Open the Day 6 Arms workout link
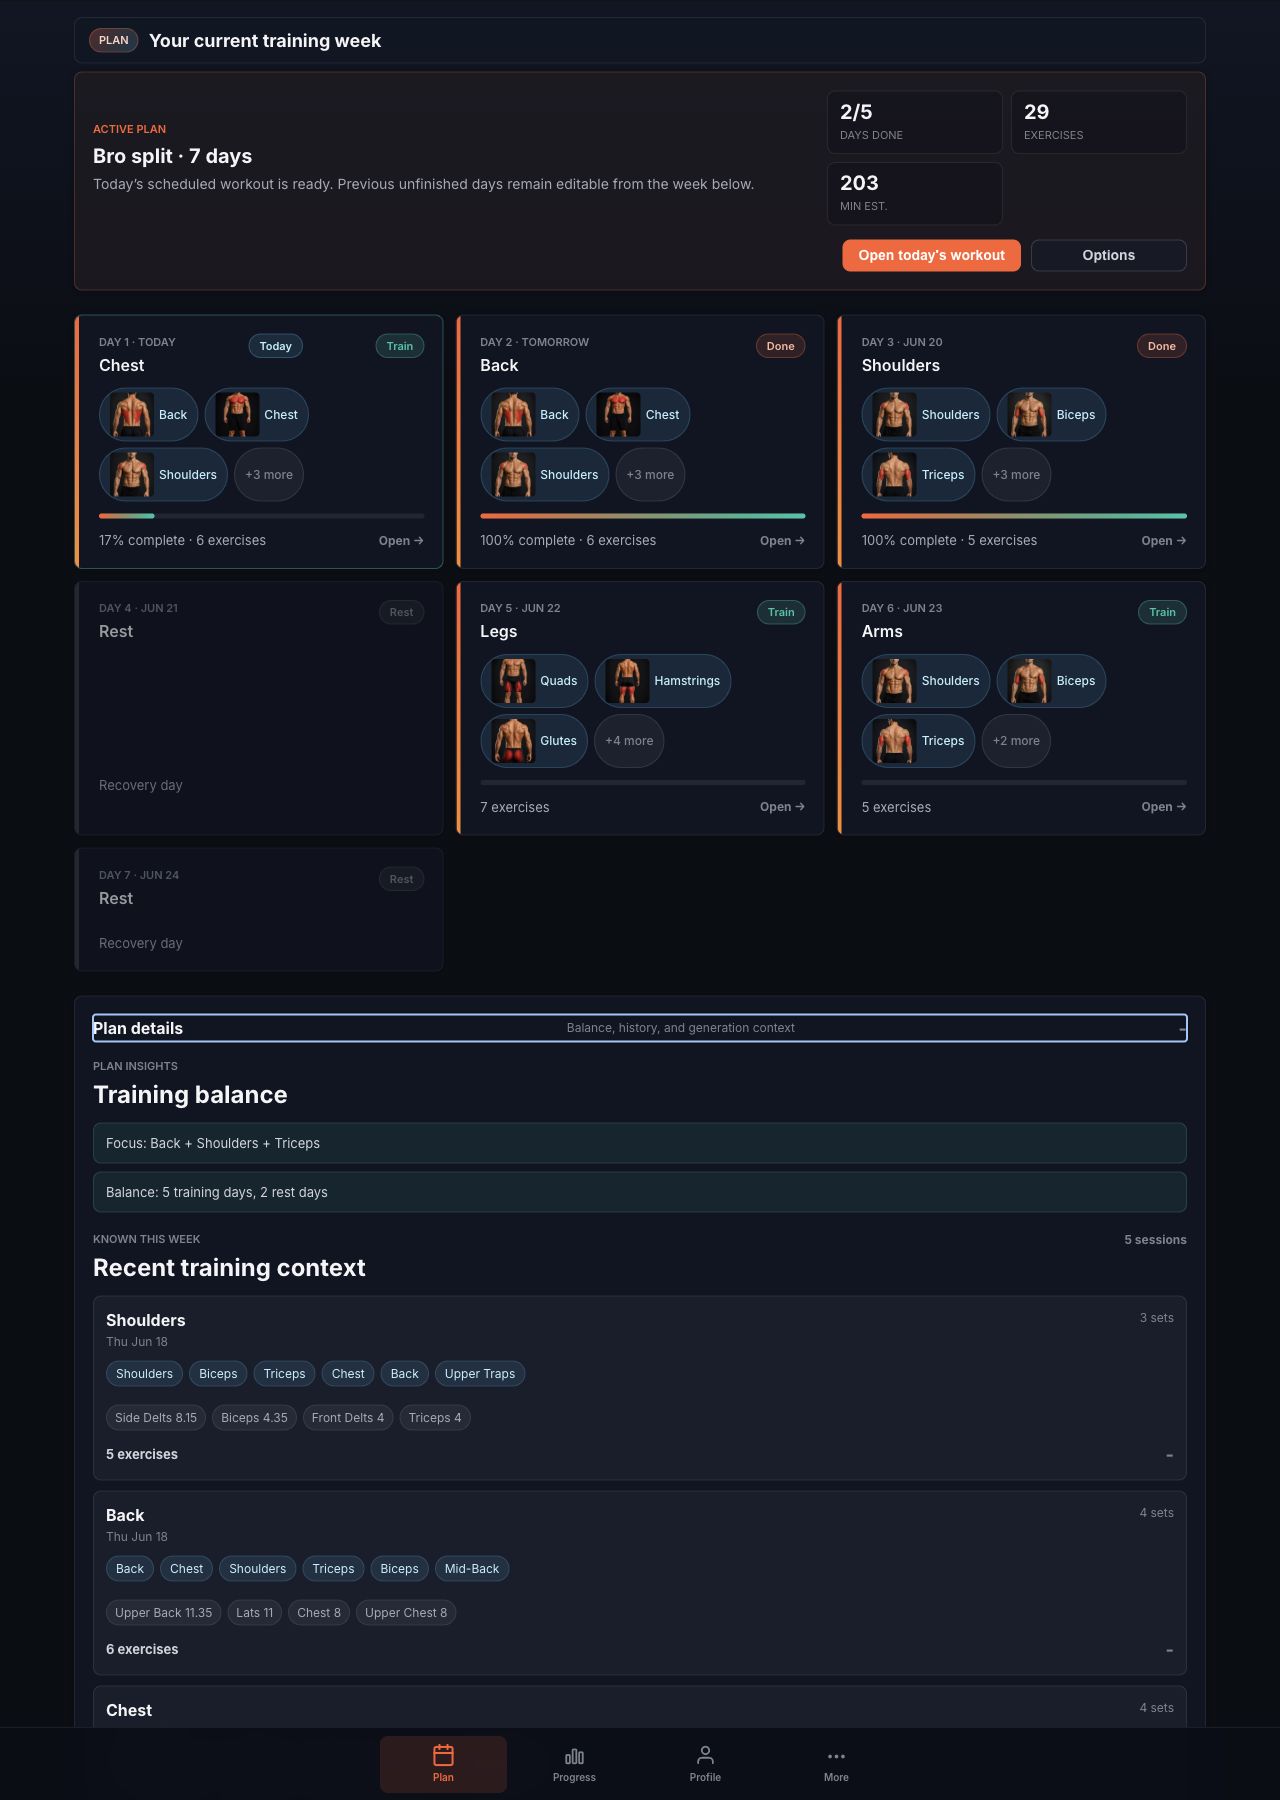The image size is (1280, 1800). [1164, 806]
